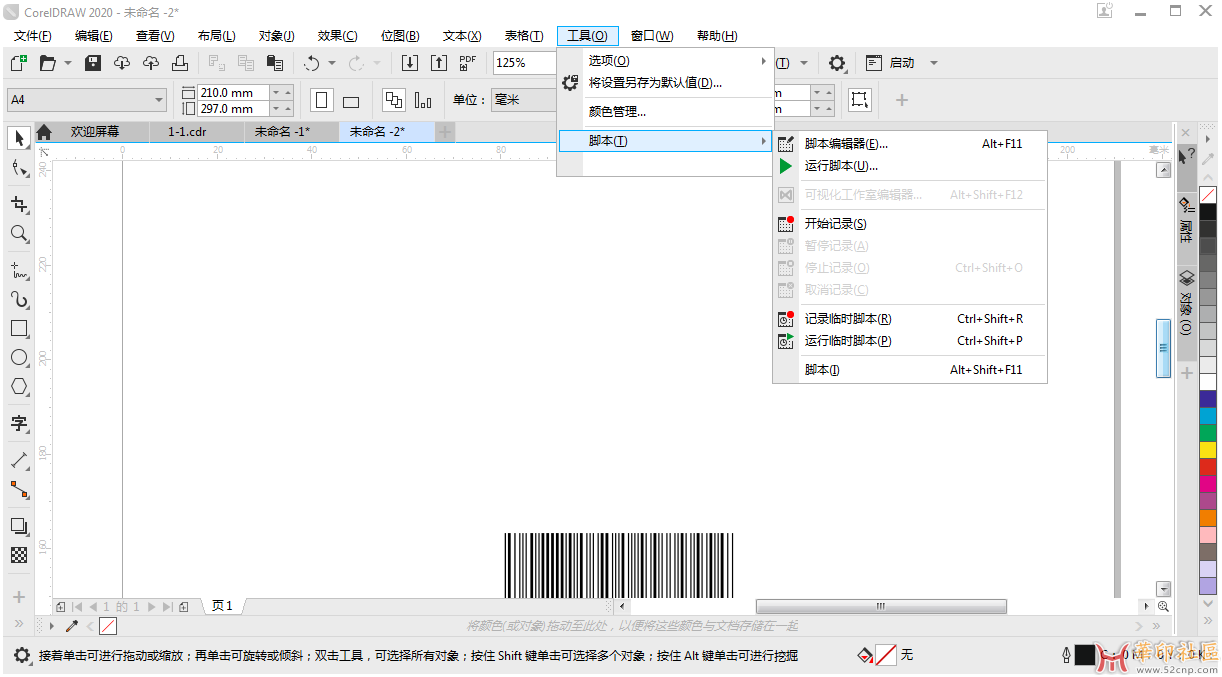Open the Options gear icon in toolbar
This screenshot has height=677, width=1222.
[837, 63]
